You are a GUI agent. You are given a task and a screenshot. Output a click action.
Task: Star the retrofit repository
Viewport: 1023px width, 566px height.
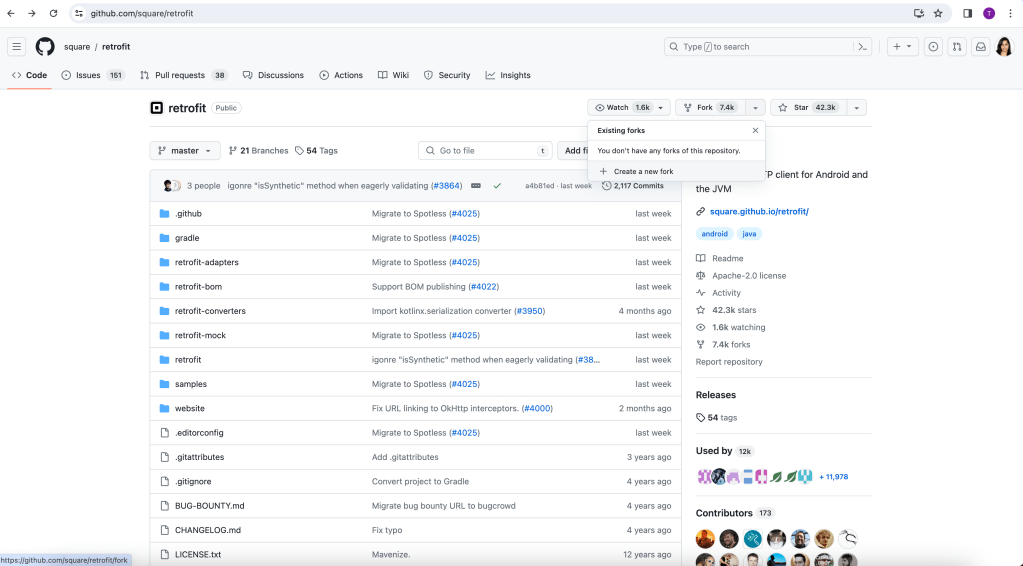[807, 107]
